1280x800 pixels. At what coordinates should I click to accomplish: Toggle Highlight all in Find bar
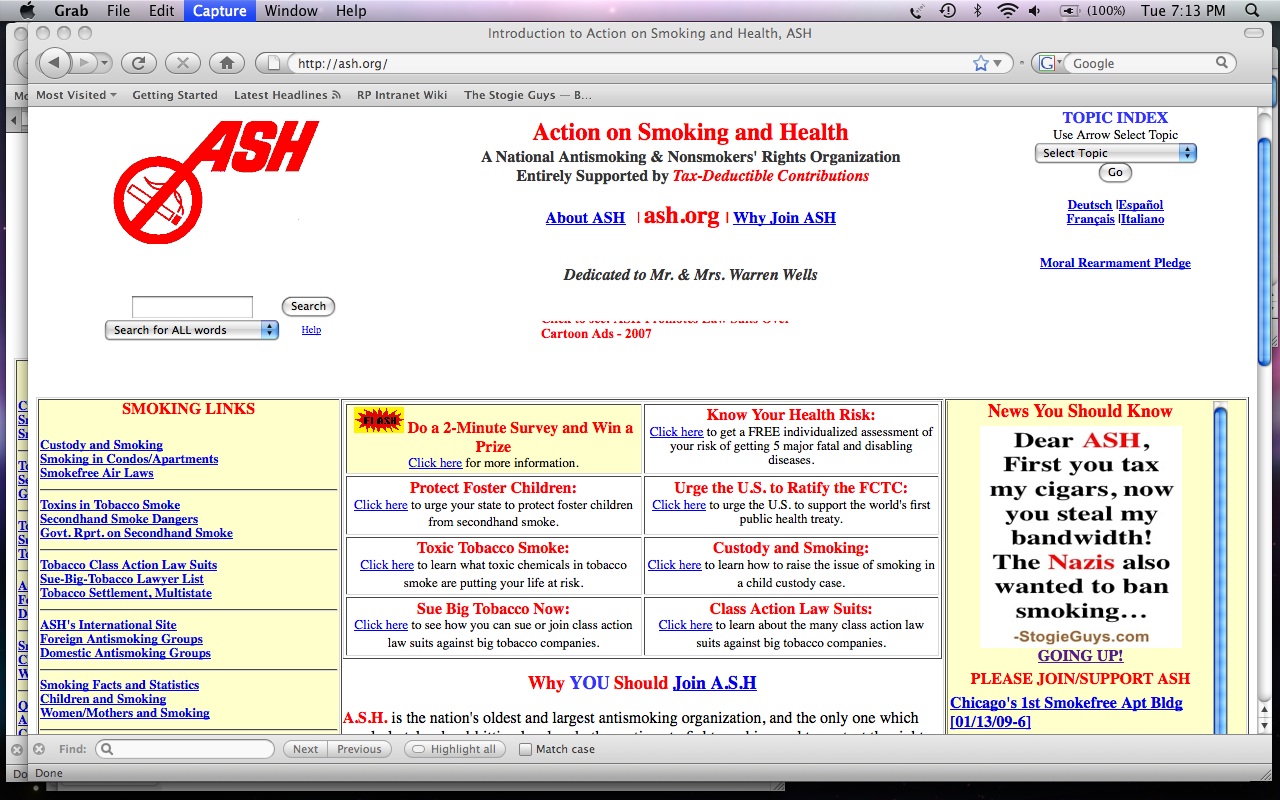click(x=455, y=749)
